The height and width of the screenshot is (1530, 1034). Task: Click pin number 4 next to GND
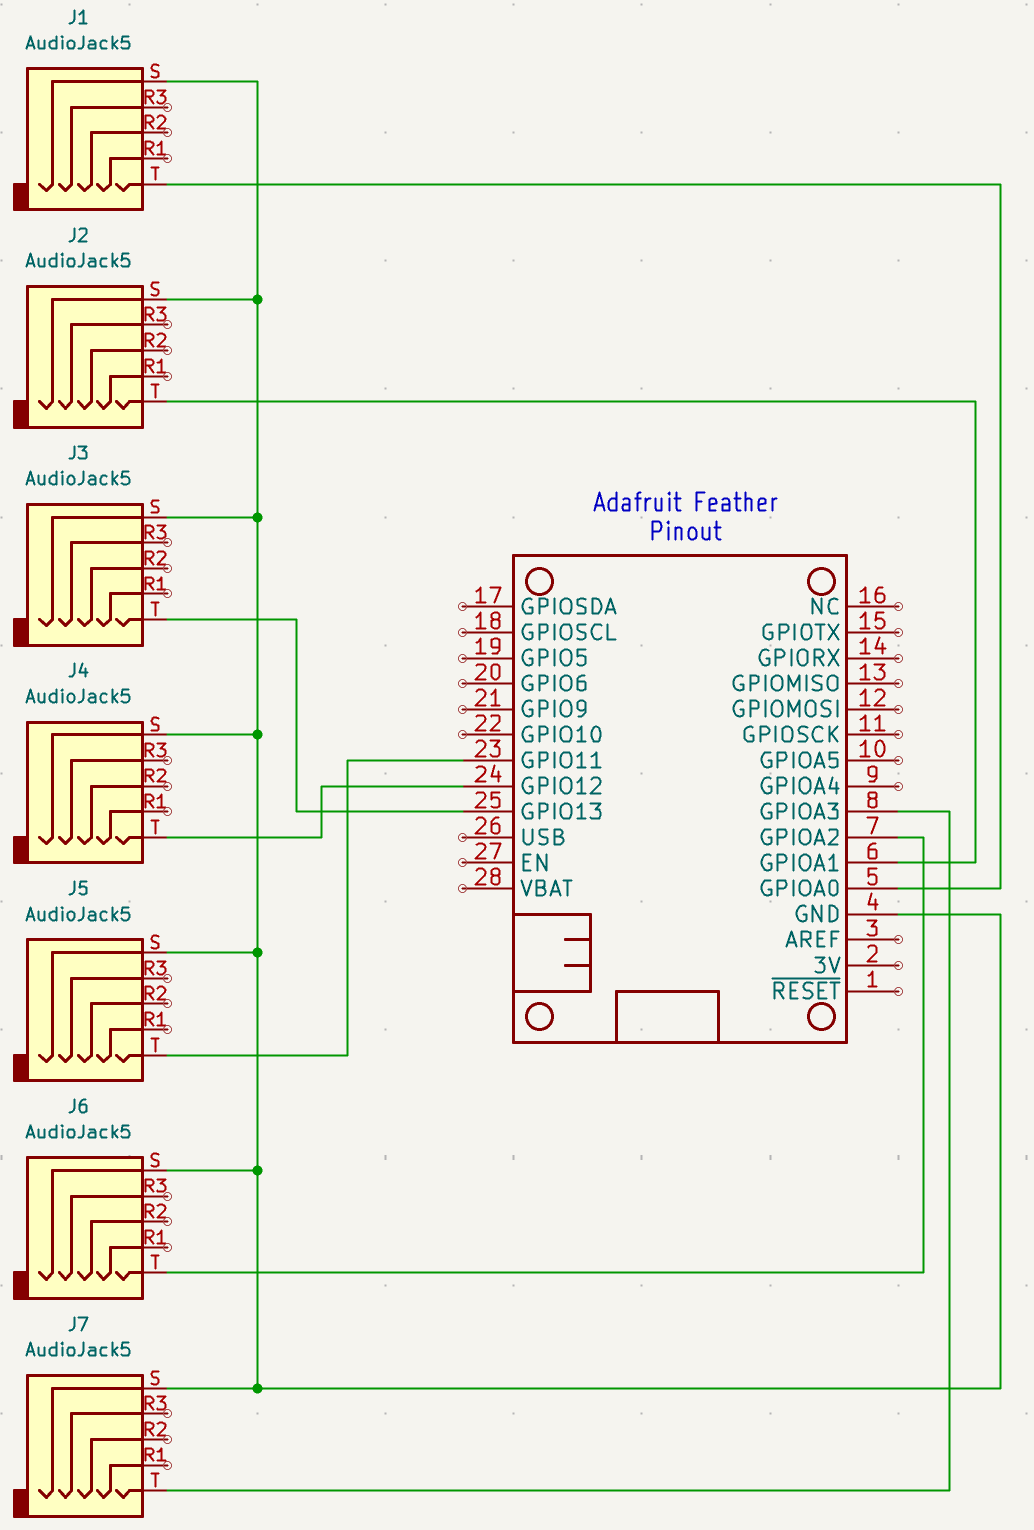(x=872, y=903)
